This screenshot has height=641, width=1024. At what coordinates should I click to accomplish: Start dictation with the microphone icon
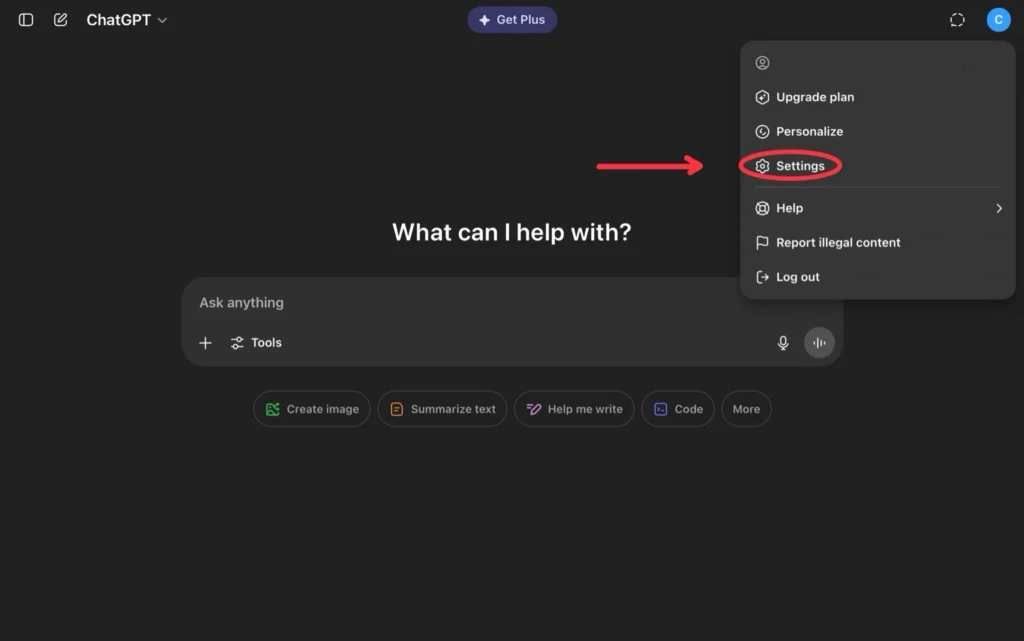click(x=782, y=343)
